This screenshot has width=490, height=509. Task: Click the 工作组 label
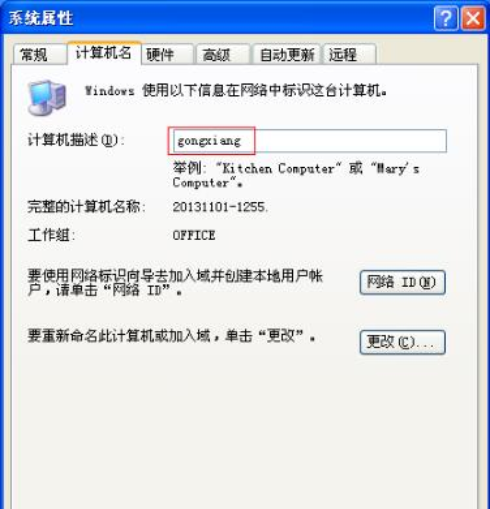point(51,235)
